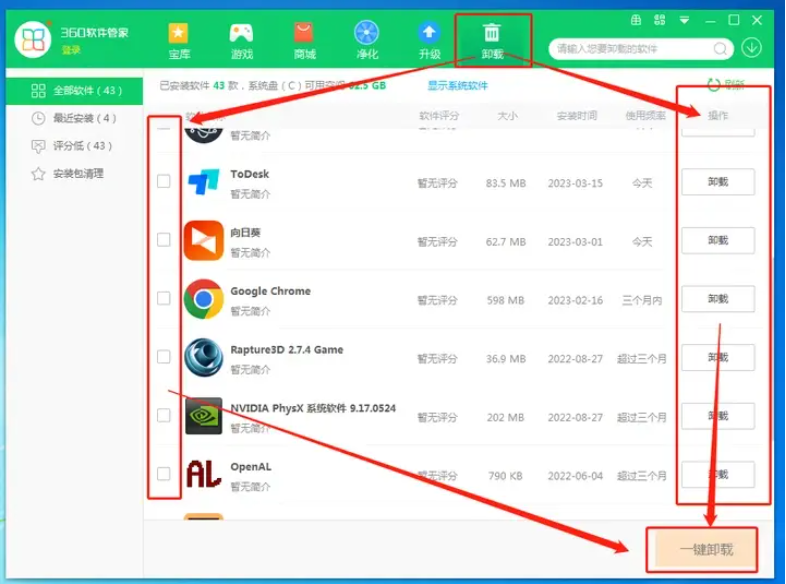Click the OpenAL application icon
Image resolution: width=786 pixels, height=584 pixels.
[204, 474]
